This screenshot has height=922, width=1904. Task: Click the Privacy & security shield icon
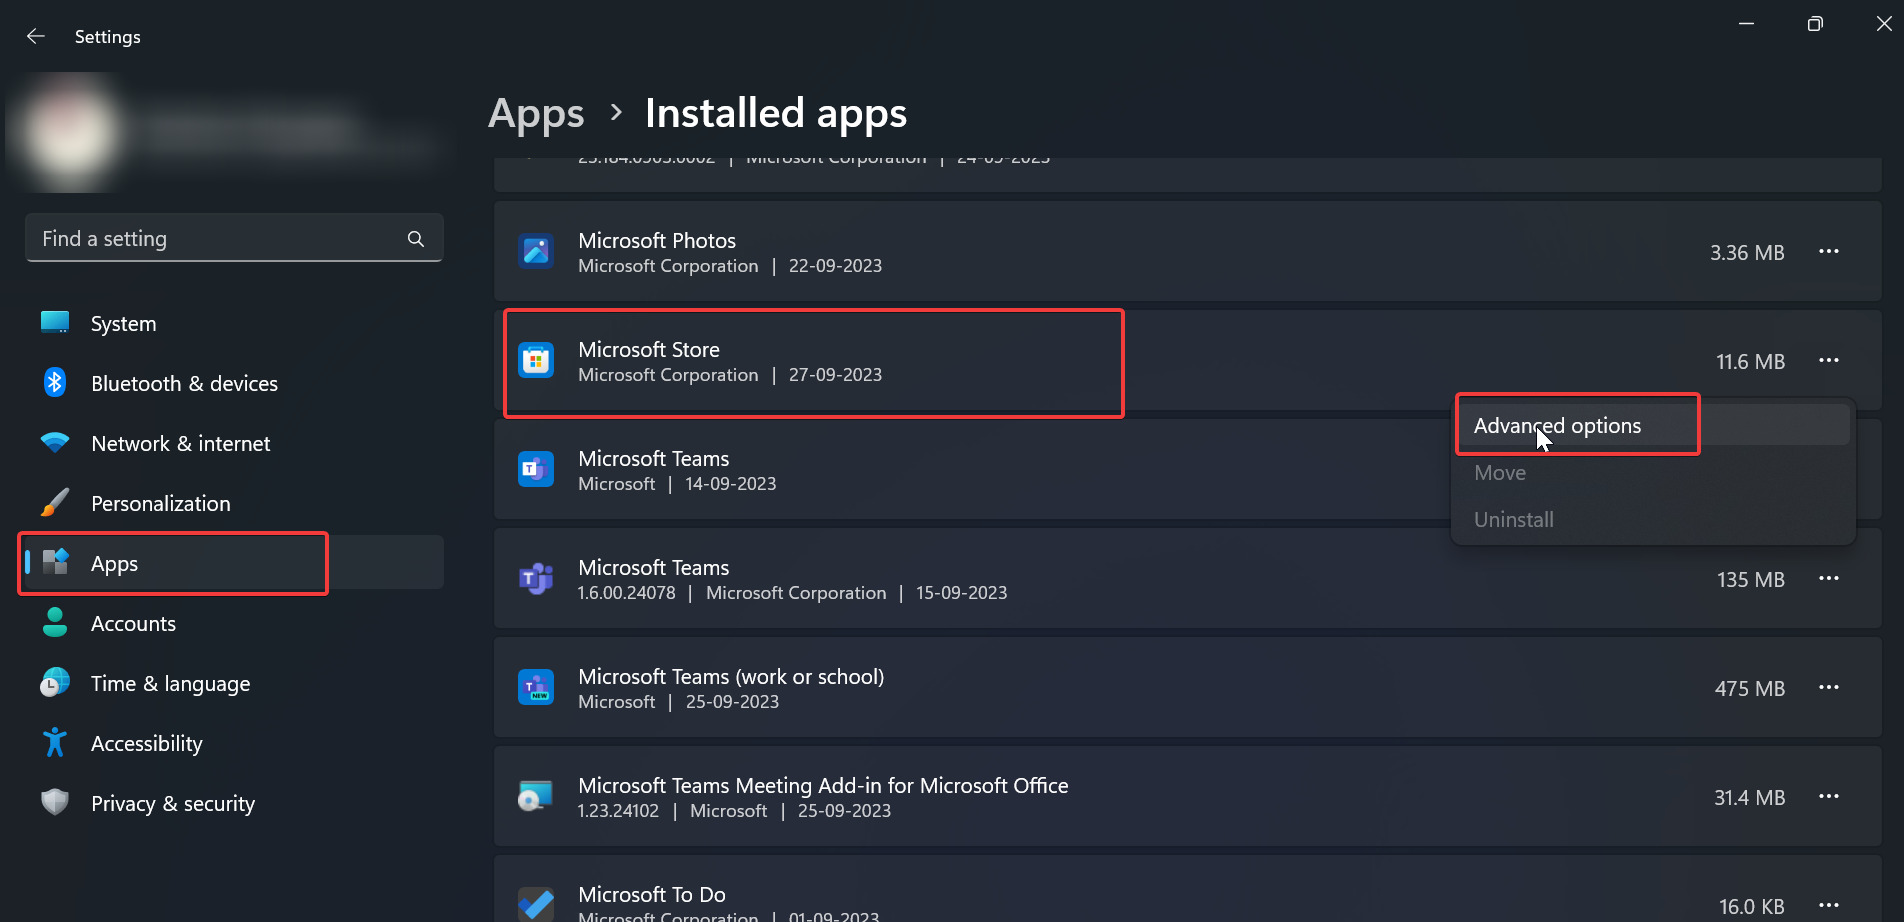(55, 802)
